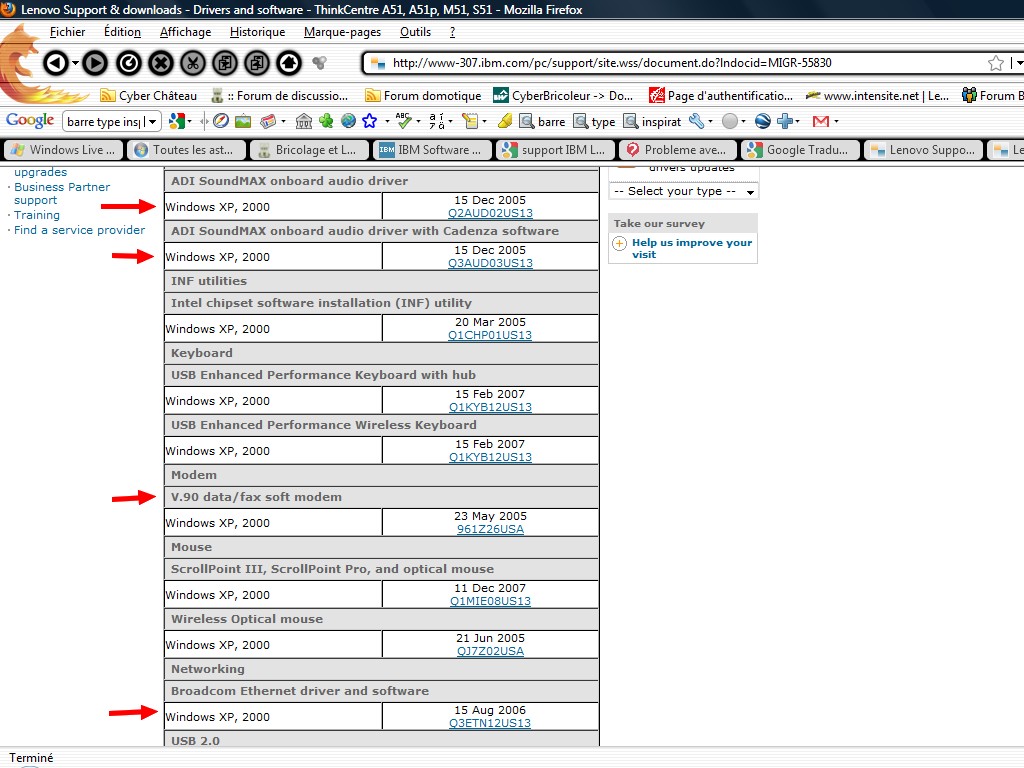This screenshot has height=768, width=1024.
Task: Expand the Google search box suggestions dropdown
Action: pos(152,121)
